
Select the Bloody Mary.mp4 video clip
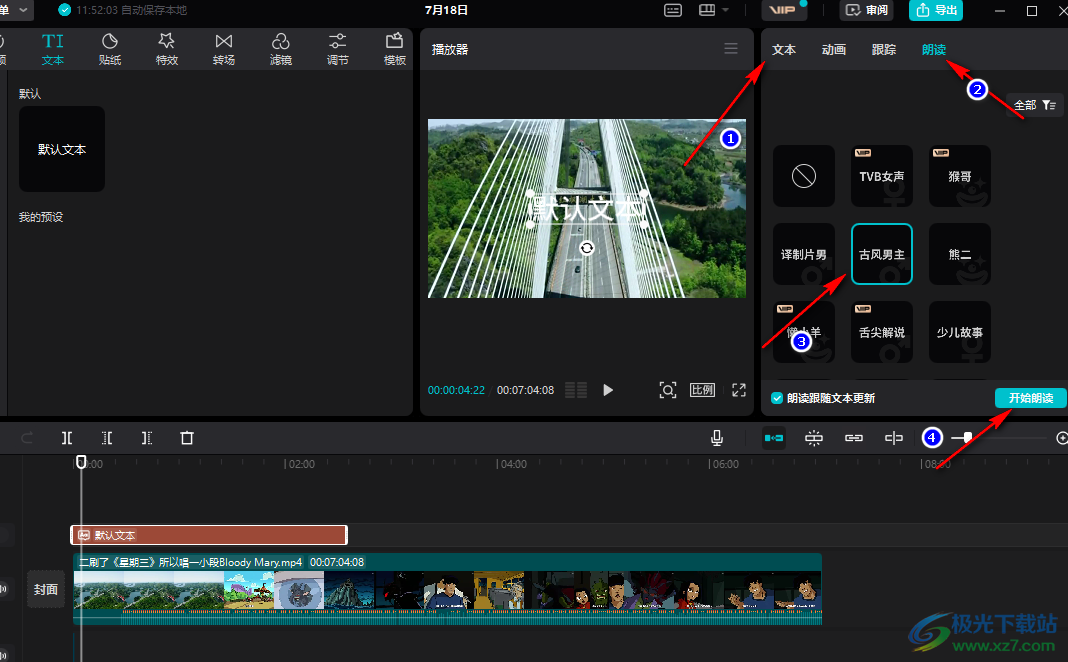[447, 589]
